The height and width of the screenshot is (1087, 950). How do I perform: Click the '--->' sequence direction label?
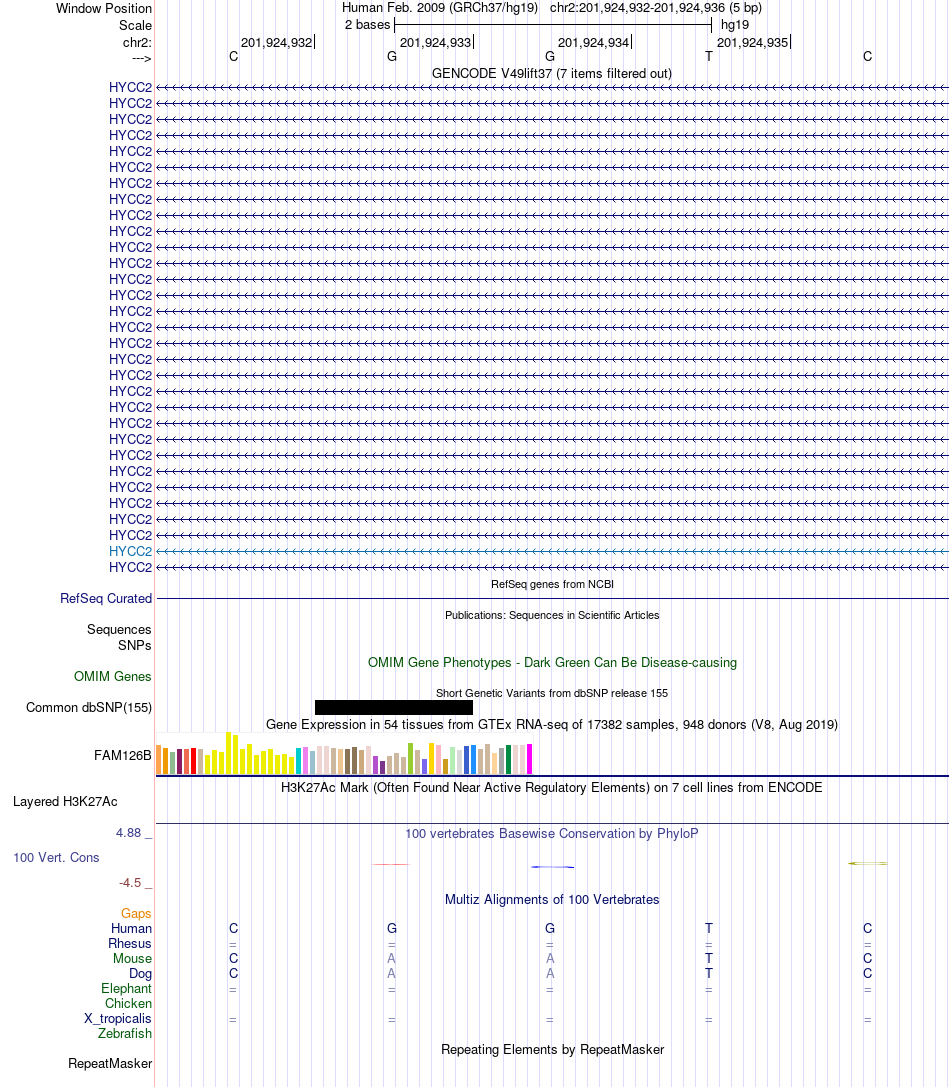[x=141, y=58]
